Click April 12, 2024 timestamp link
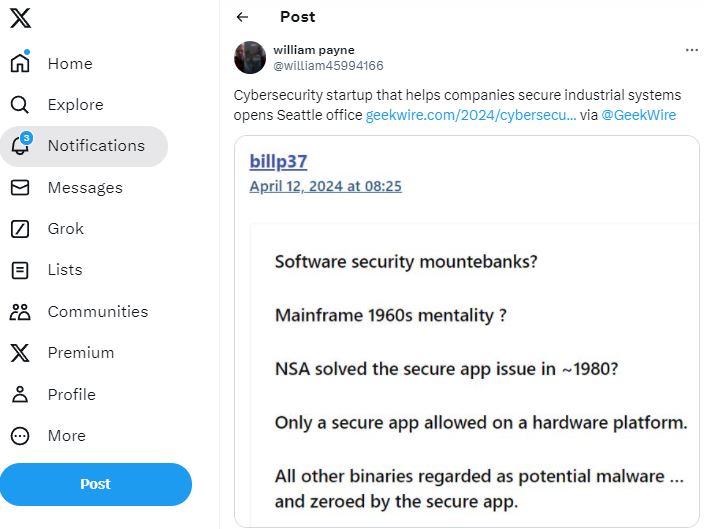Screen dimensions: 704x529 click(x=326, y=186)
